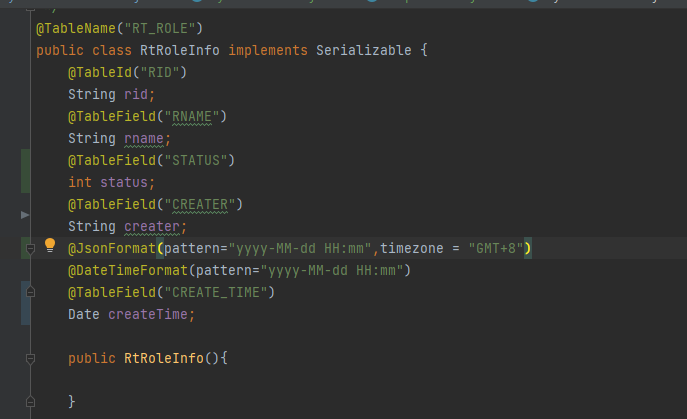The image size is (687, 419).
Task: Click the 'status' field name
Action: point(124,182)
